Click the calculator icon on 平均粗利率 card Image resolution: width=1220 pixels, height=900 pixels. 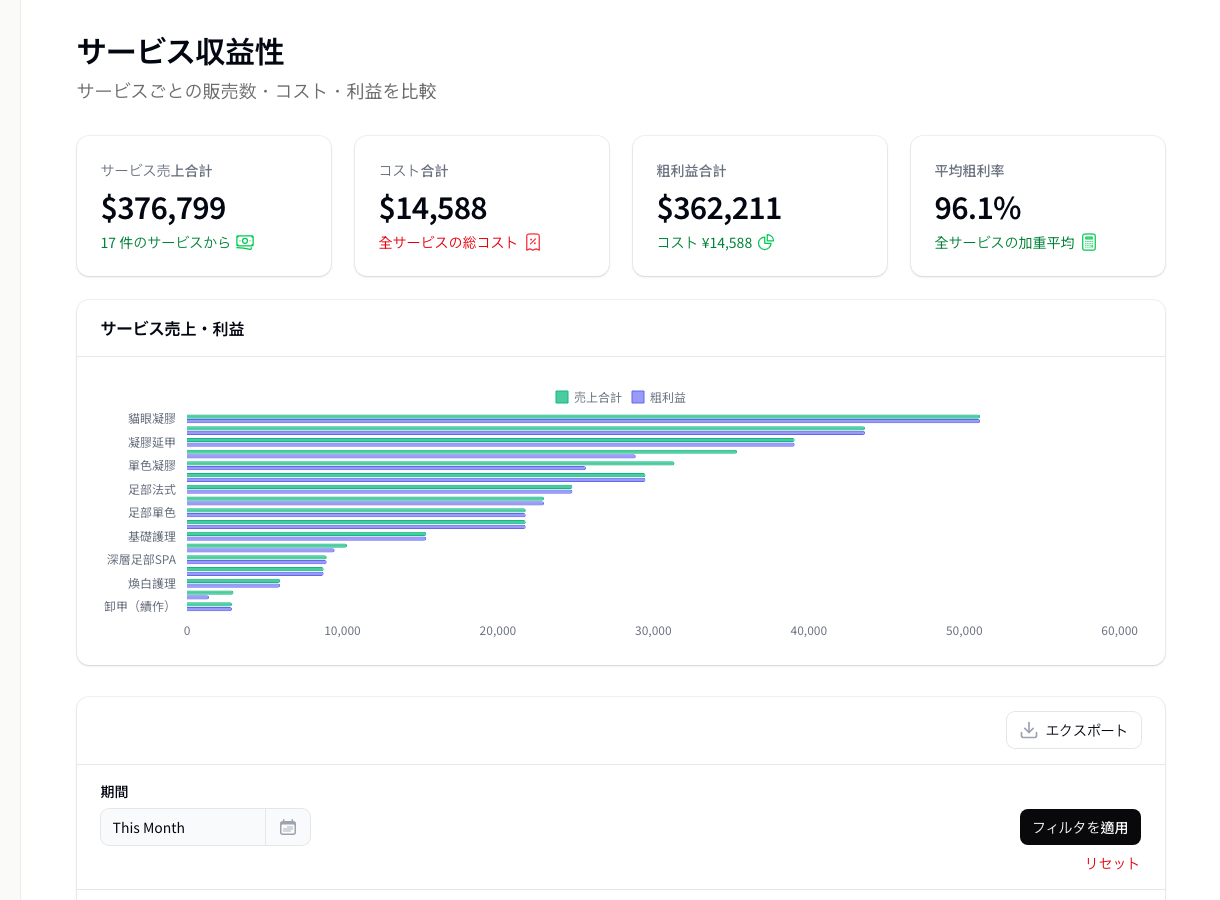coord(1090,241)
